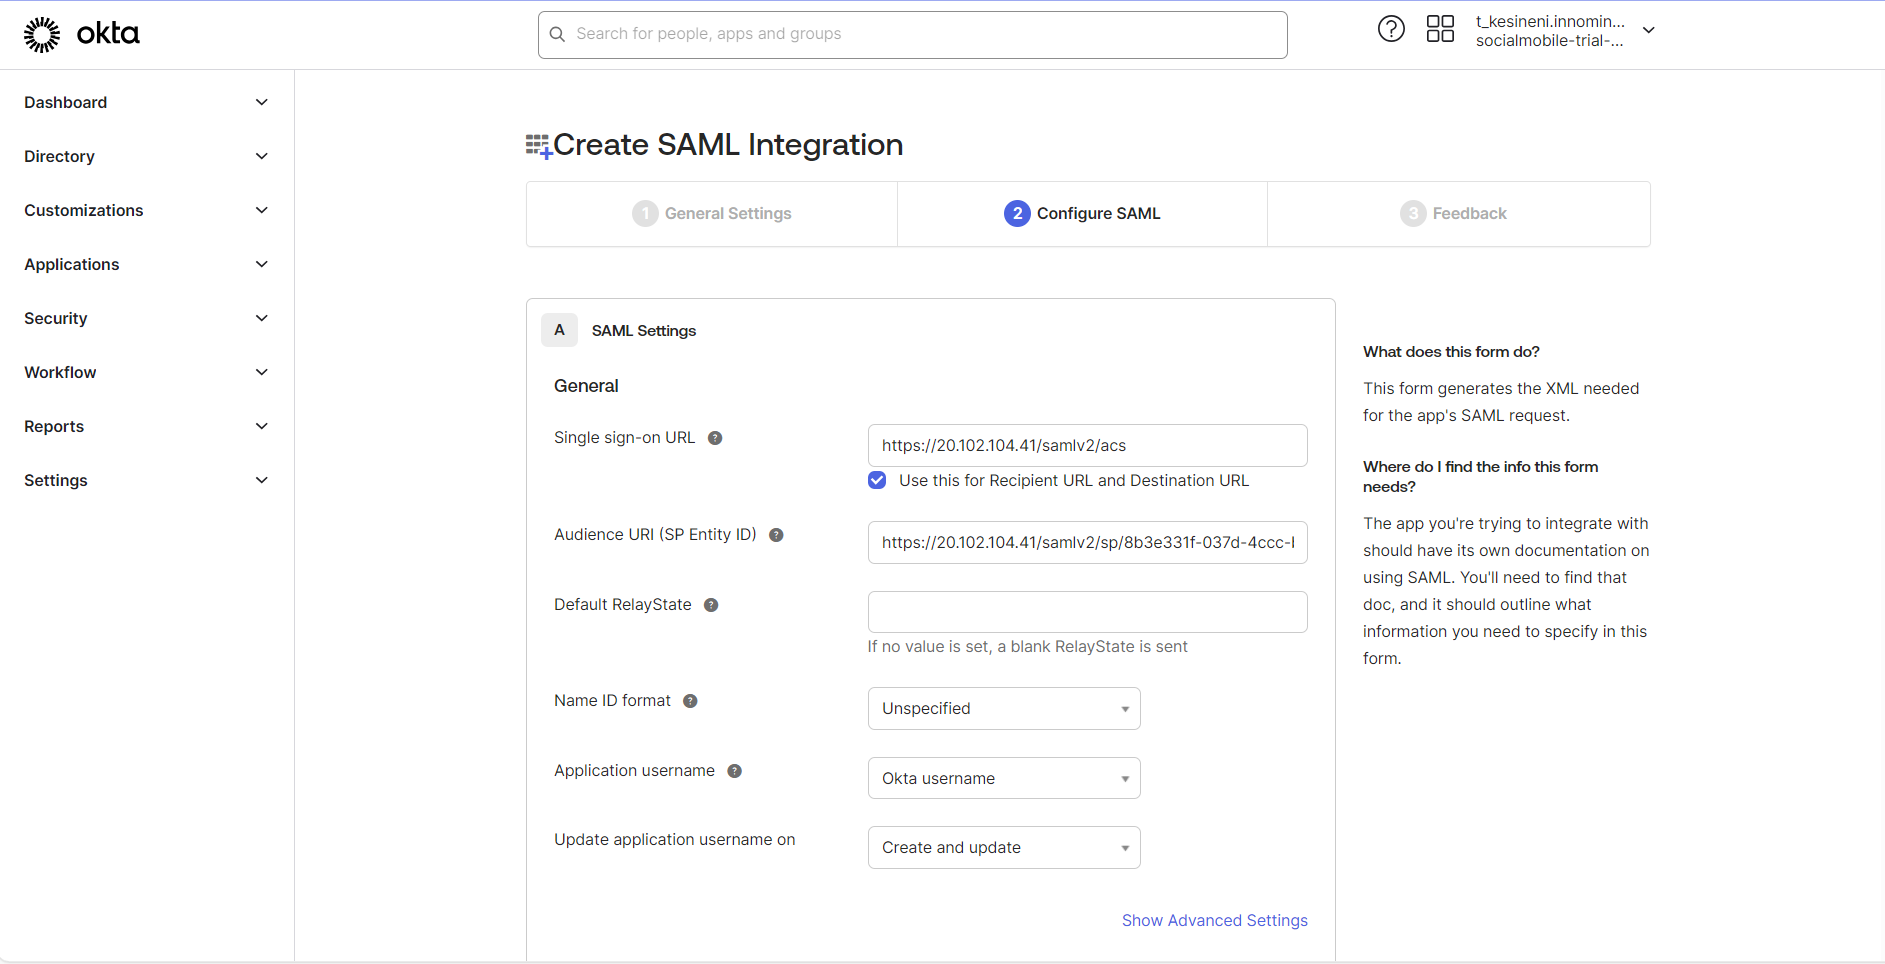Click the Audience URI help tooltip

[776, 534]
